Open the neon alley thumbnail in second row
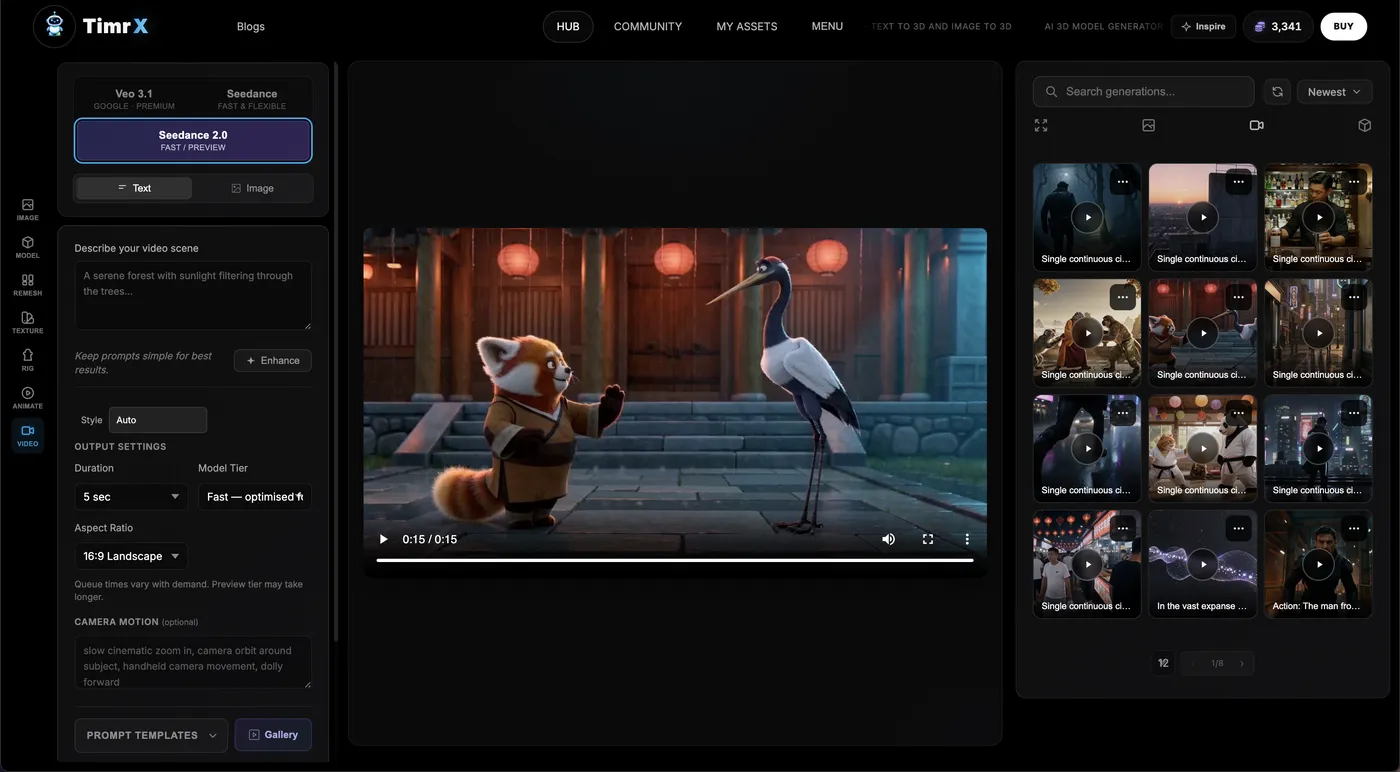Viewport: 1400px width, 772px height. pyautogui.click(x=1318, y=333)
